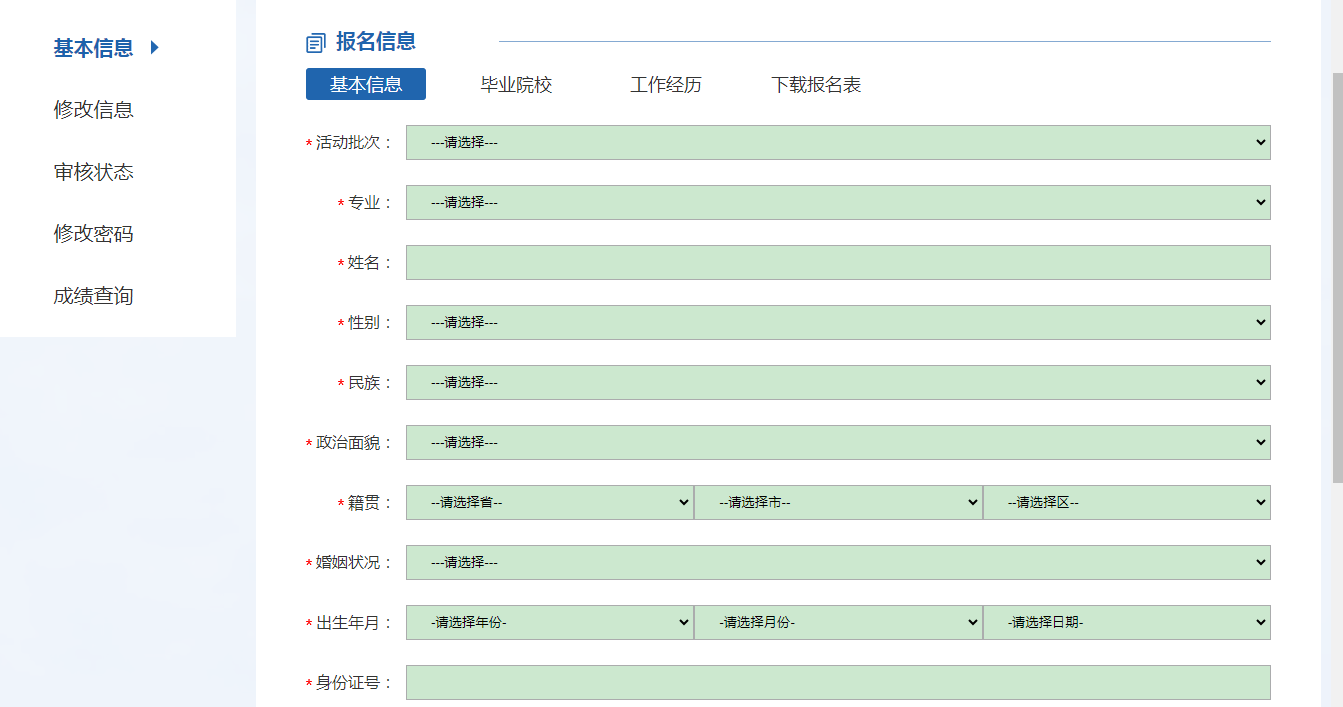This screenshot has width=1343, height=707.
Task: Select 成绩查询 in the sidebar
Action: pyautogui.click(x=93, y=296)
